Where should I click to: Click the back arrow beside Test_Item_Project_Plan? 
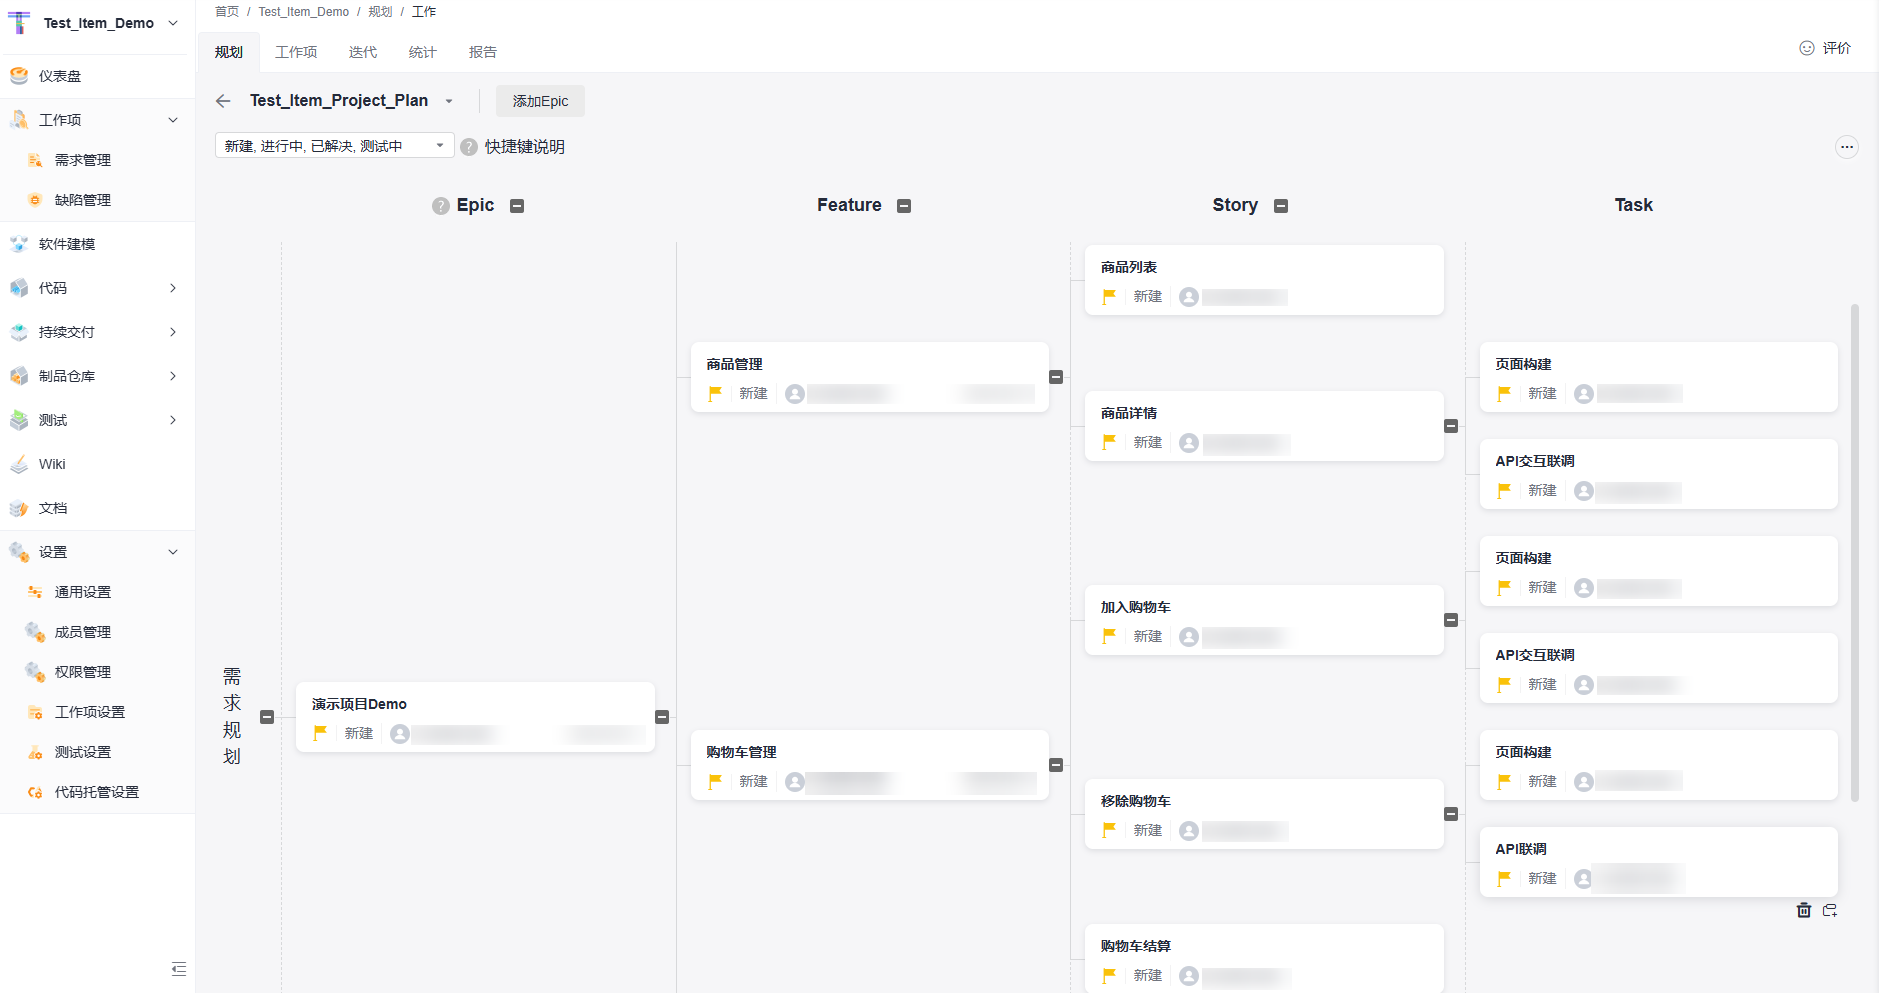coord(223,101)
